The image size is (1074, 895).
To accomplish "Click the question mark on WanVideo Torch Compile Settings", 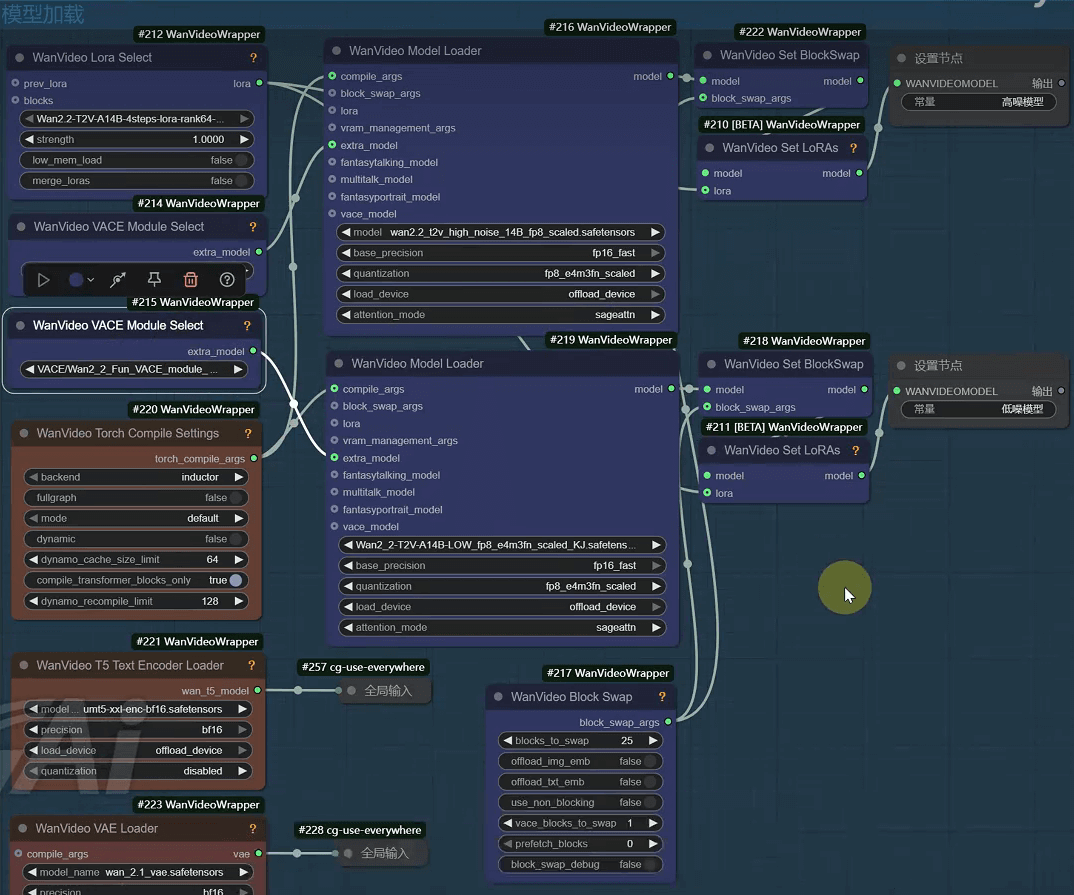I will (248, 433).
